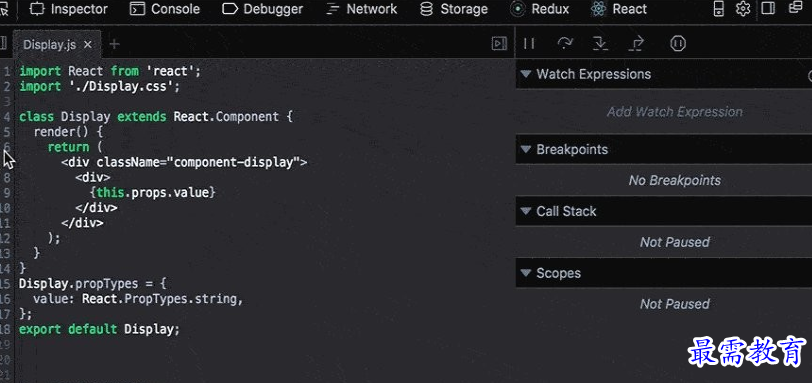Close the Display.js tab
The width and height of the screenshot is (812, 383).
[88, 45]
